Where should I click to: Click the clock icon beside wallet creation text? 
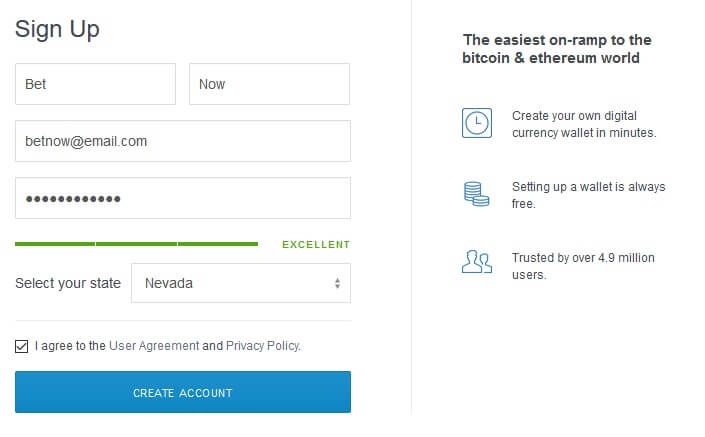click(477, 123)
